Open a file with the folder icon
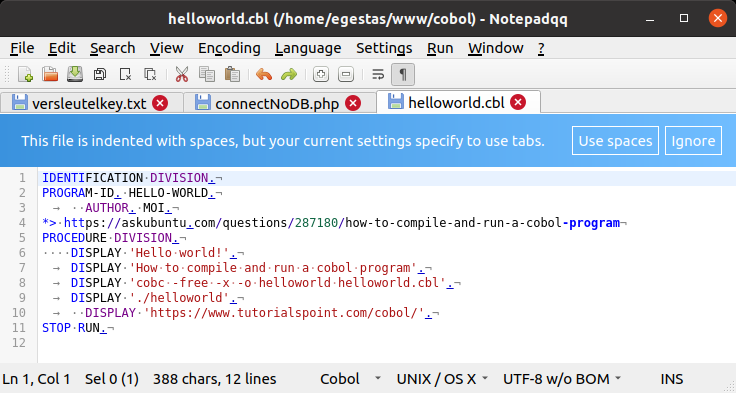The height and width of the screenshot is (393, 736). click(x=50, y=74)
